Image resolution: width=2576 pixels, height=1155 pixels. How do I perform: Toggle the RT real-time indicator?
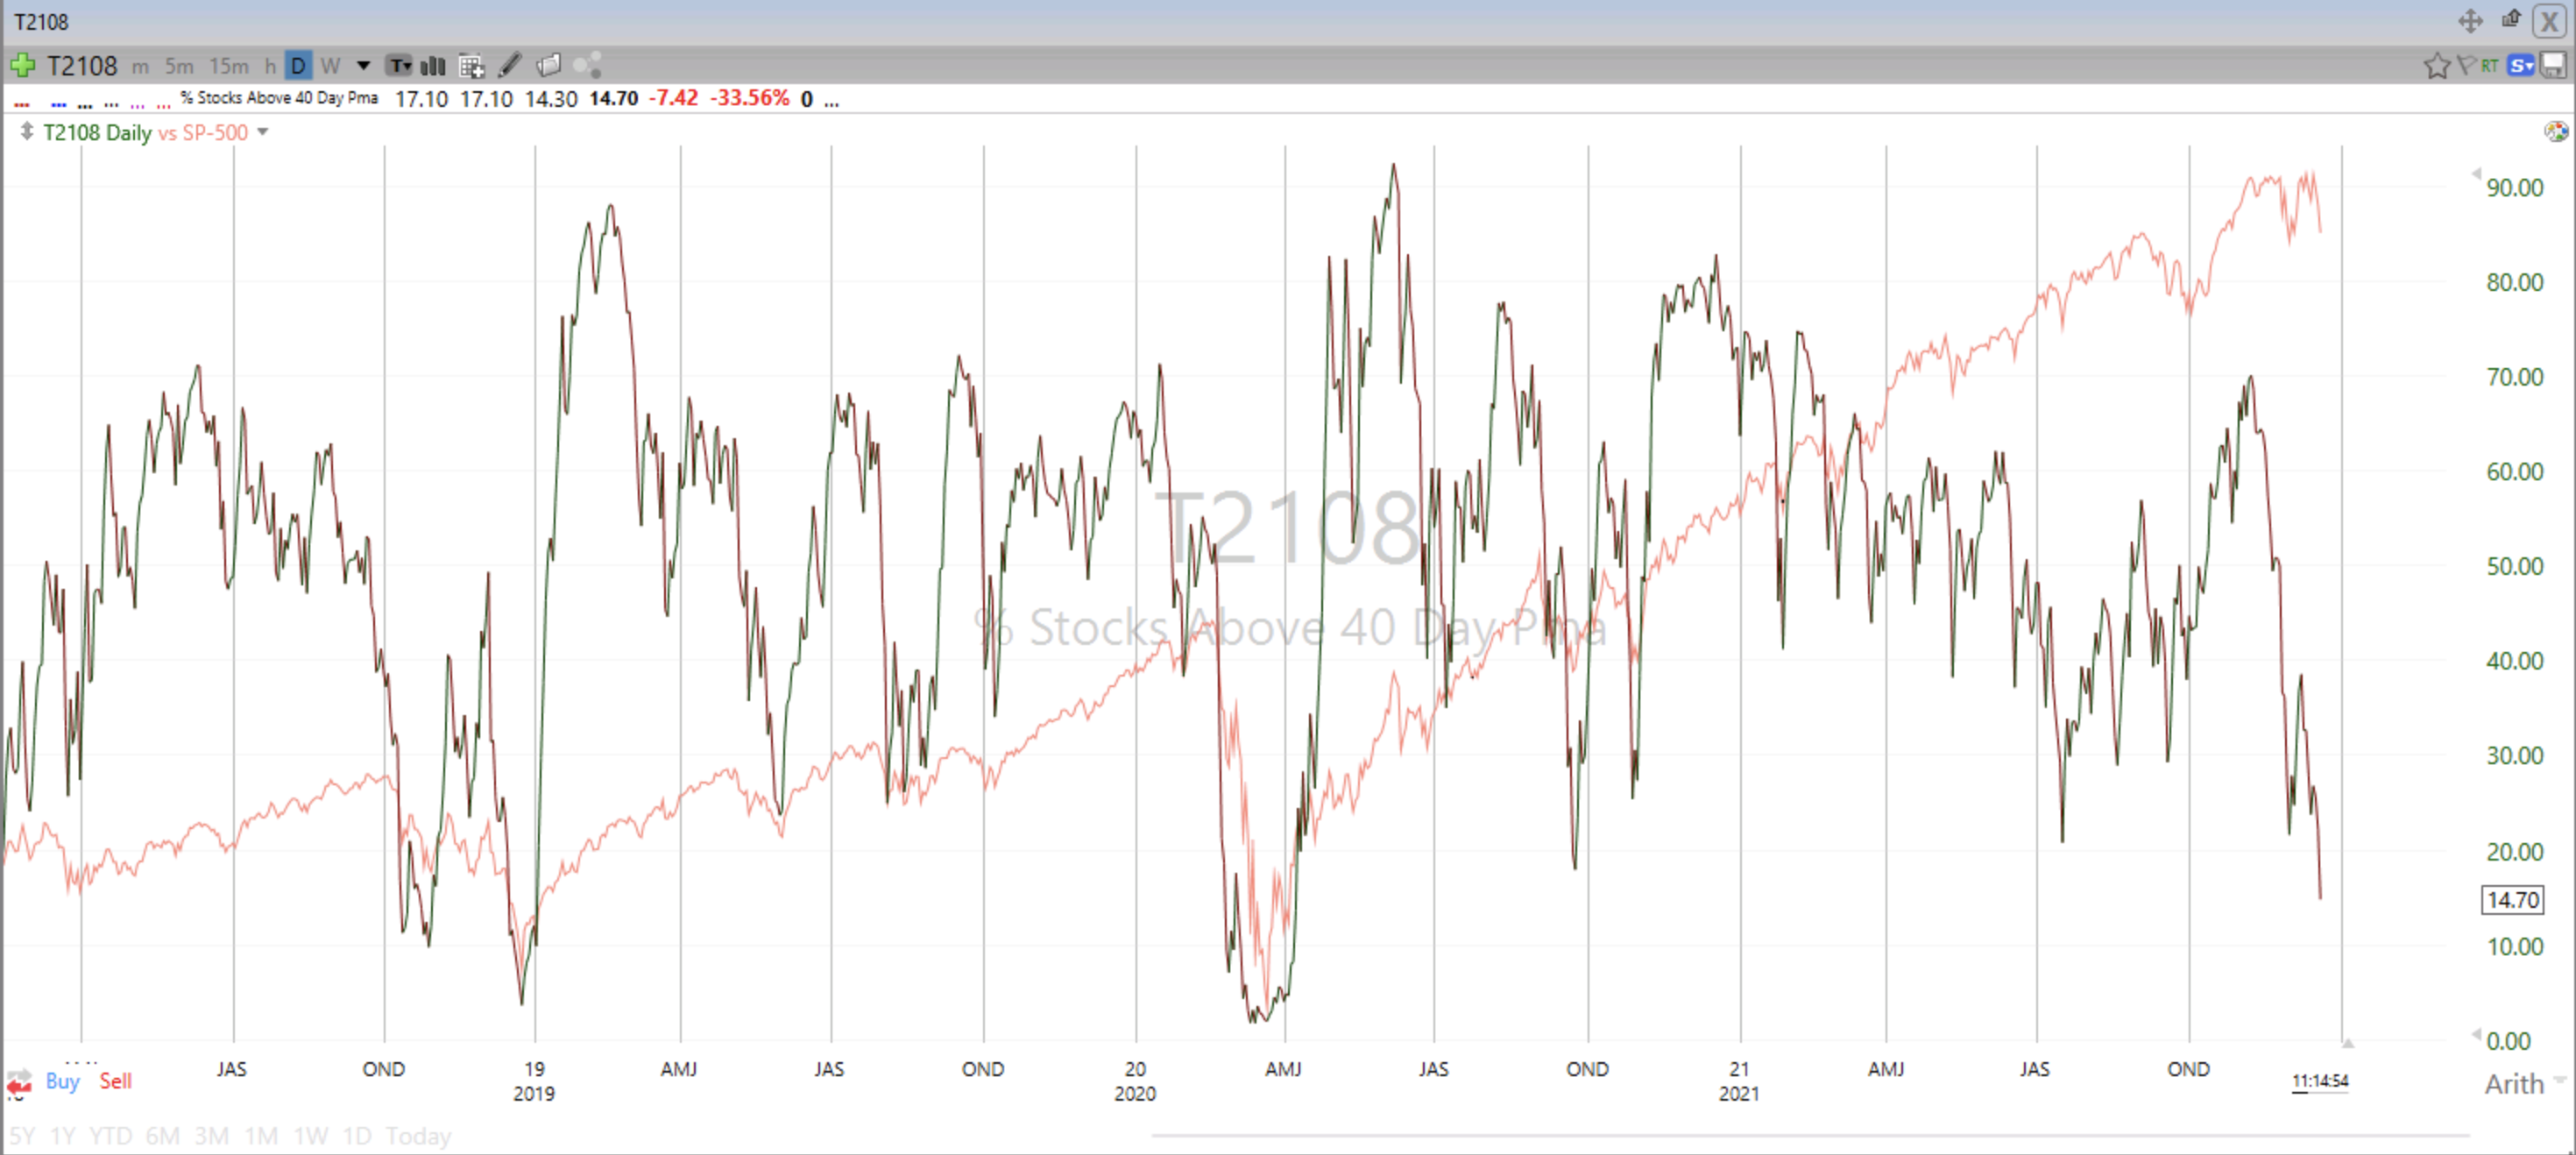tap(2490, 66)
